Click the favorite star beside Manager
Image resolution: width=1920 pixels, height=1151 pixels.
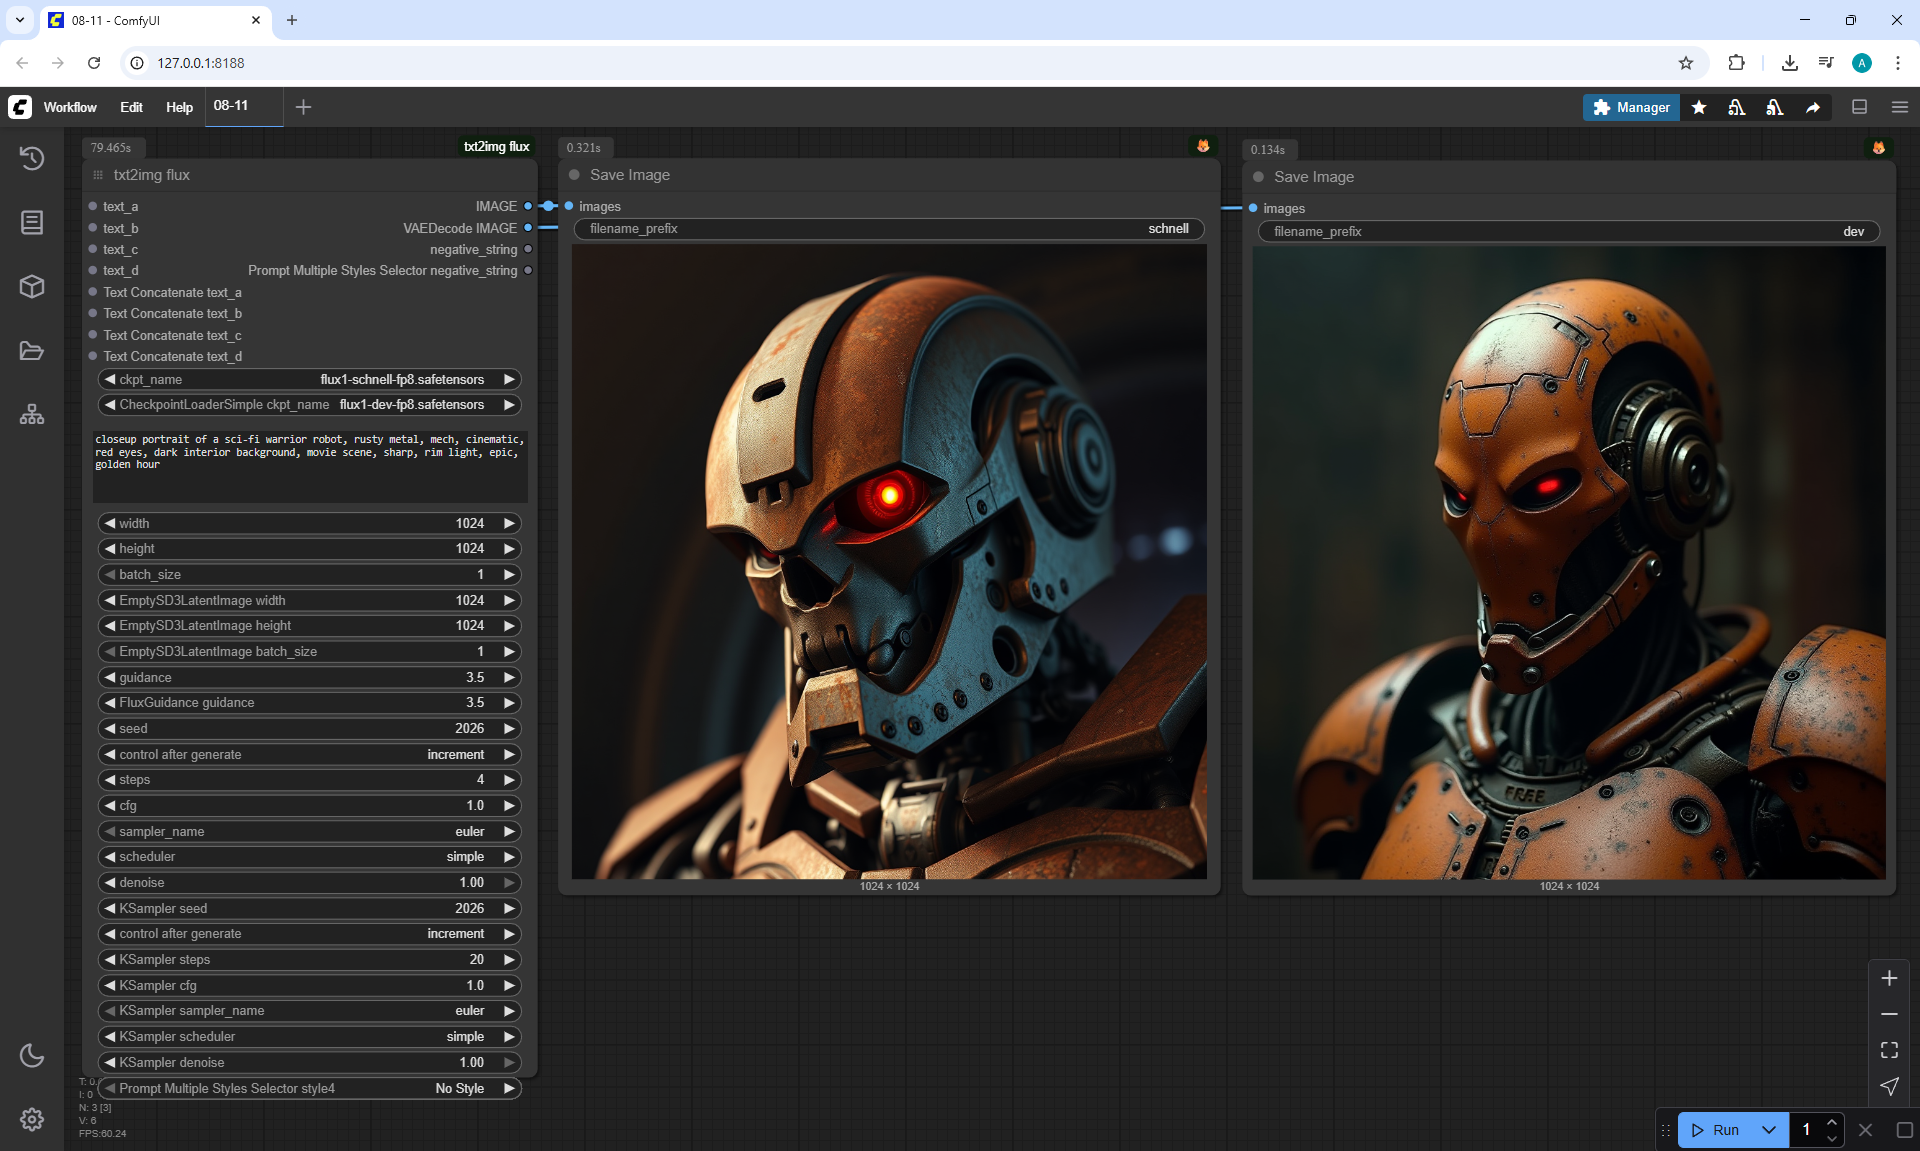[1699, 107]
